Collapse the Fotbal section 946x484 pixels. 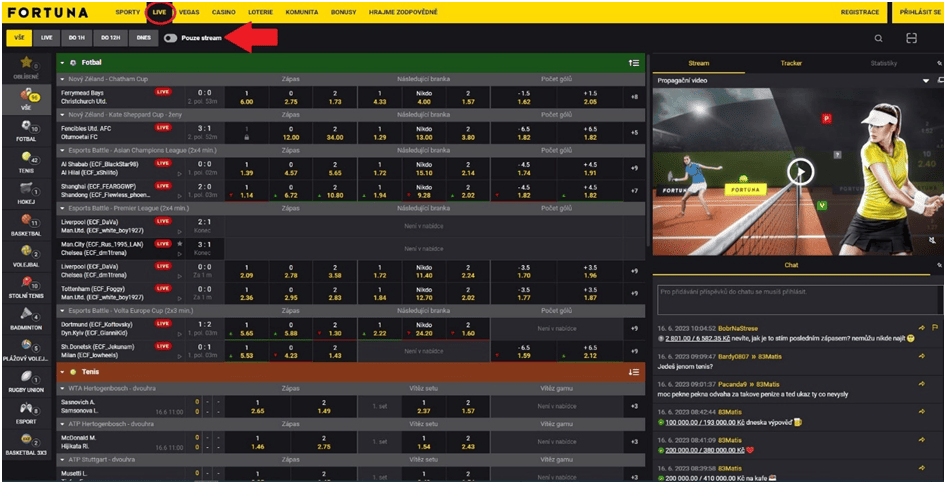coord(62,62)
